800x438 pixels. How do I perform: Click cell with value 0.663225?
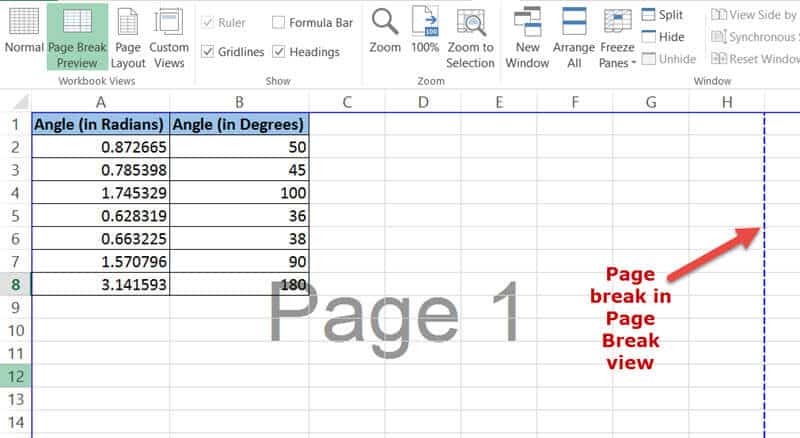101,238
